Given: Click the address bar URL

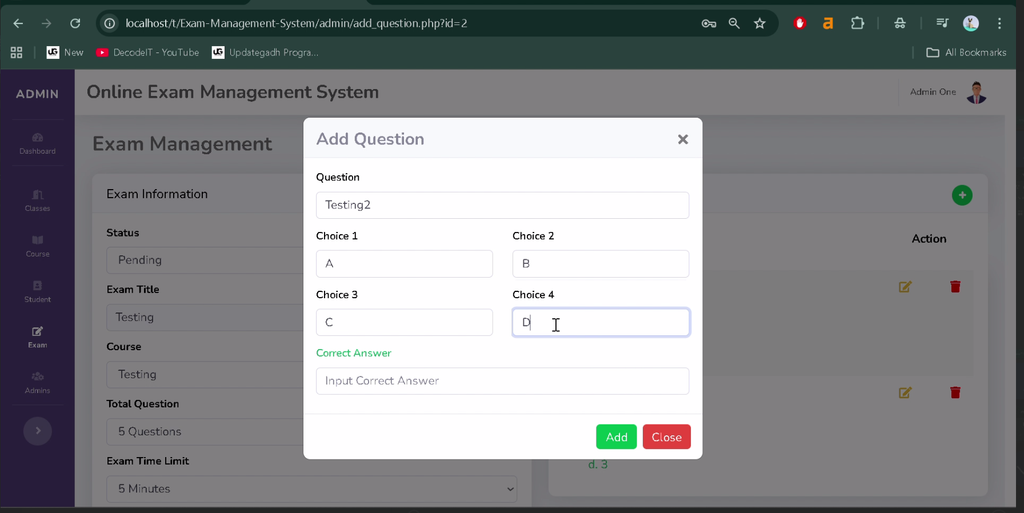Looking at the screenshot, I should click(x=296, y=23).
